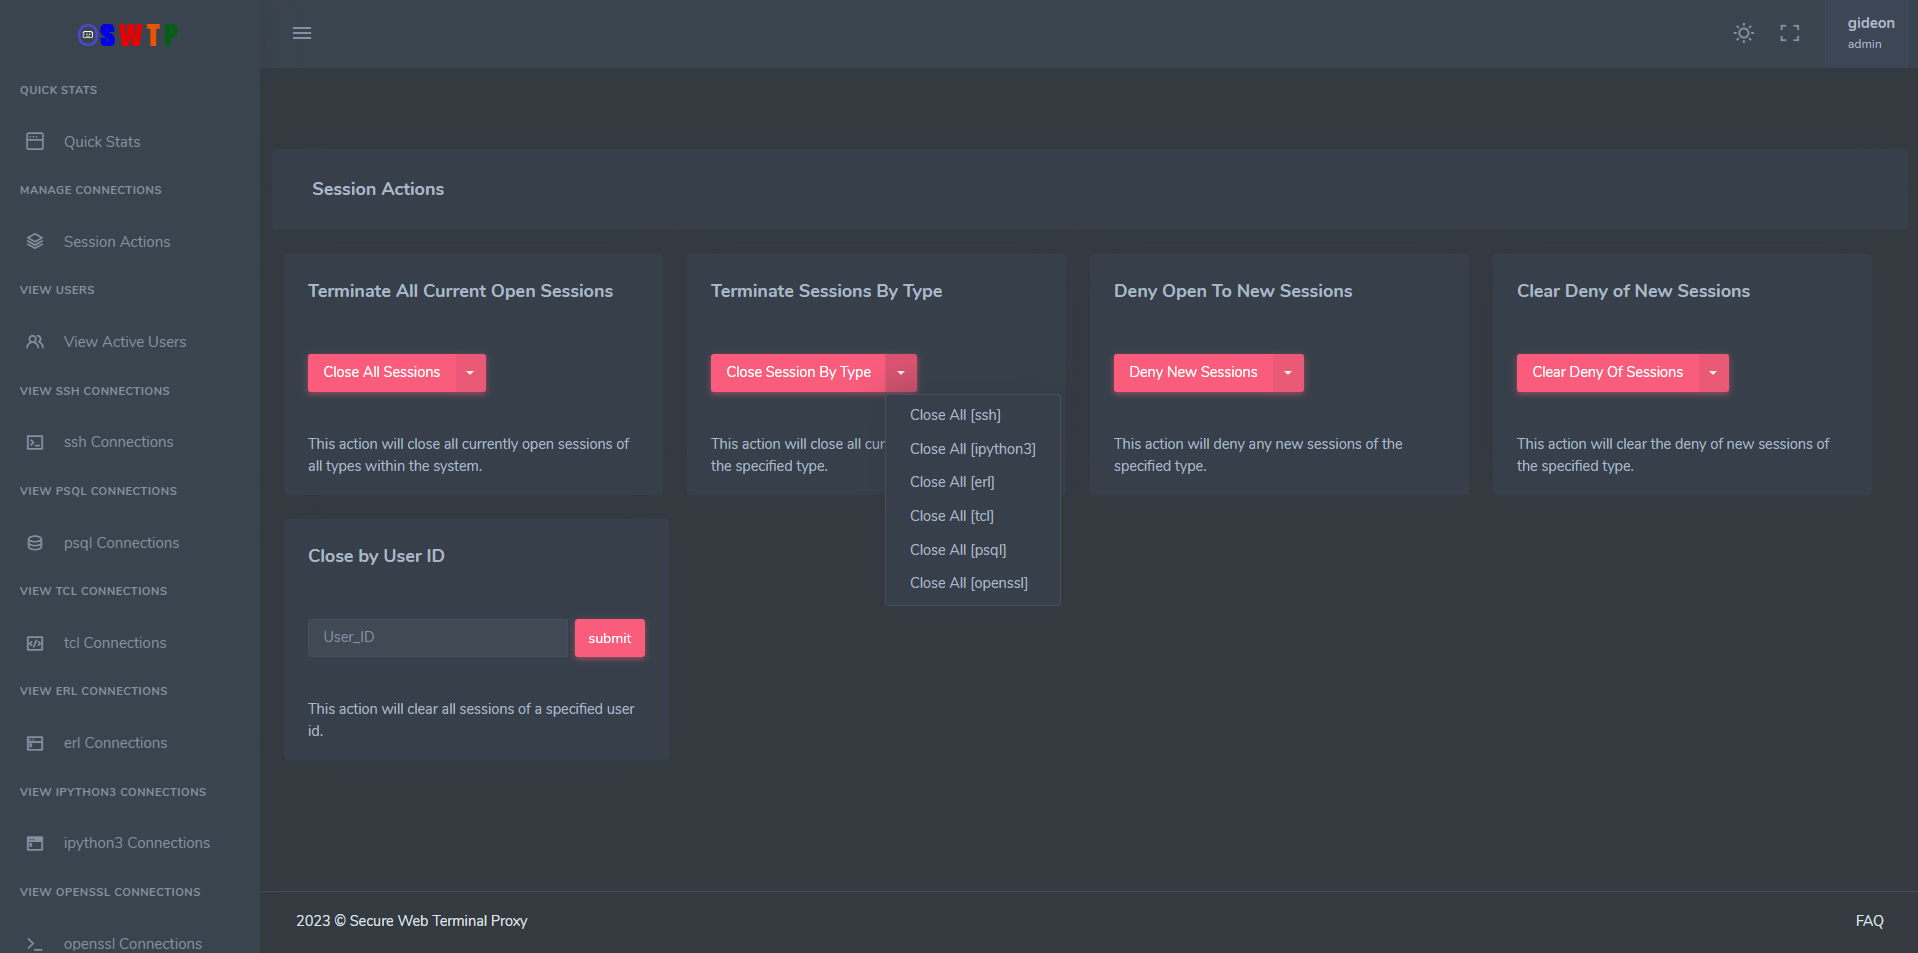Click the Quick Stats sidebar icon
This screenshot has height=953, width=1918.
(35, 142)
